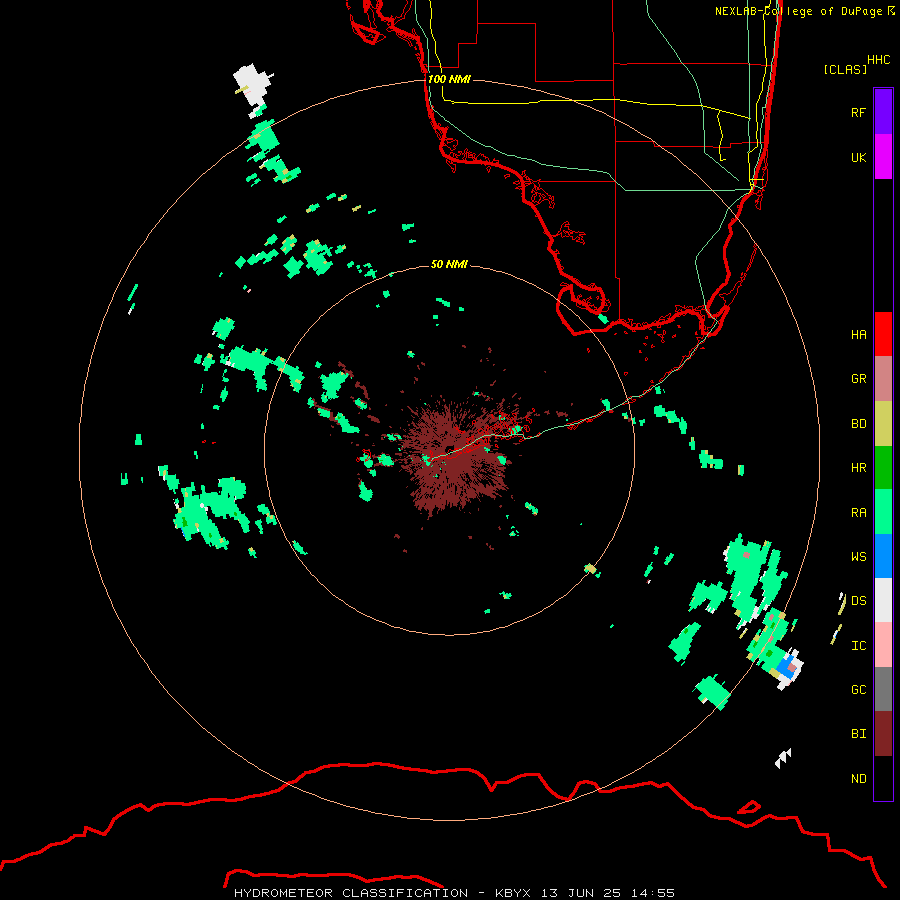Select the GC gray legend swatch

coord(883,689)
